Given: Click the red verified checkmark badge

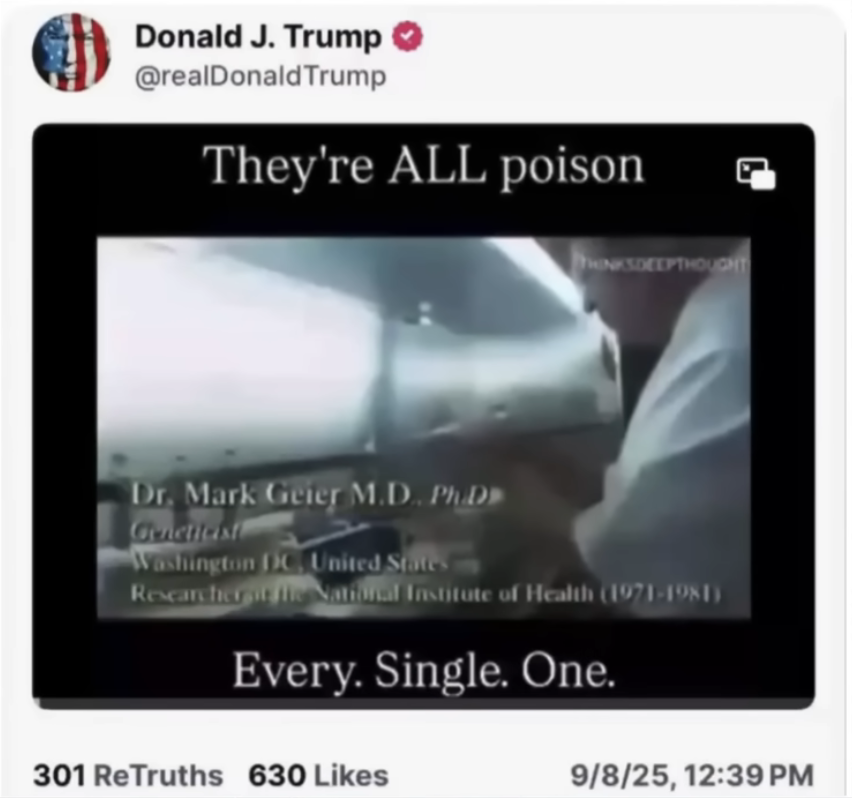Looking at the screenshot, I should point(408,37).
